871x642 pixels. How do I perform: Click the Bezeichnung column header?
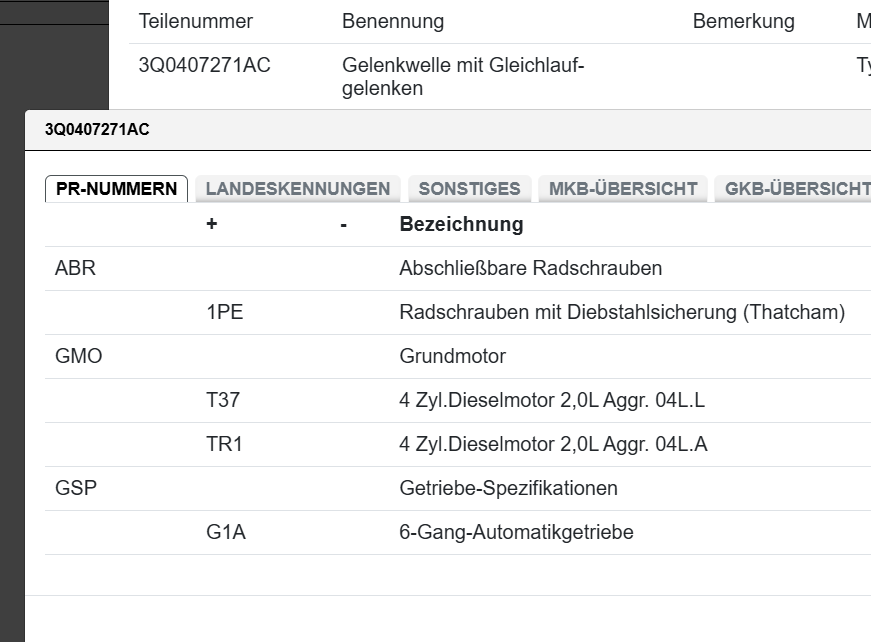pyautogui.click(x=461, y=224)
